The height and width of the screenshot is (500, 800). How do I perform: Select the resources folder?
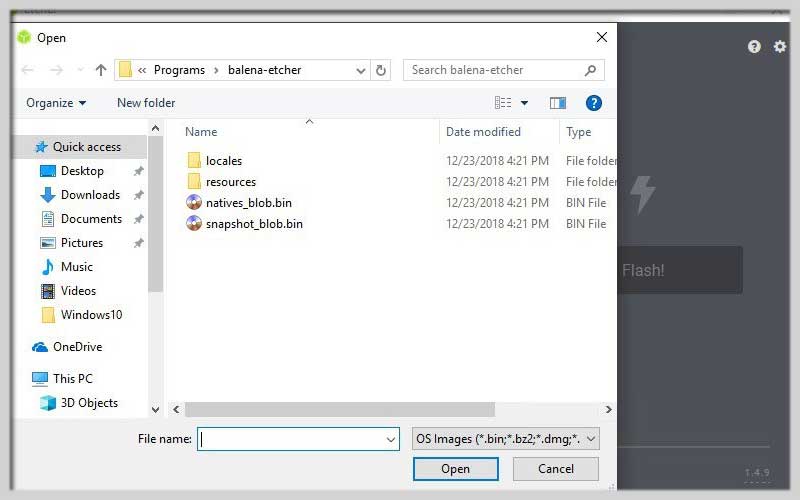[231, 182]
